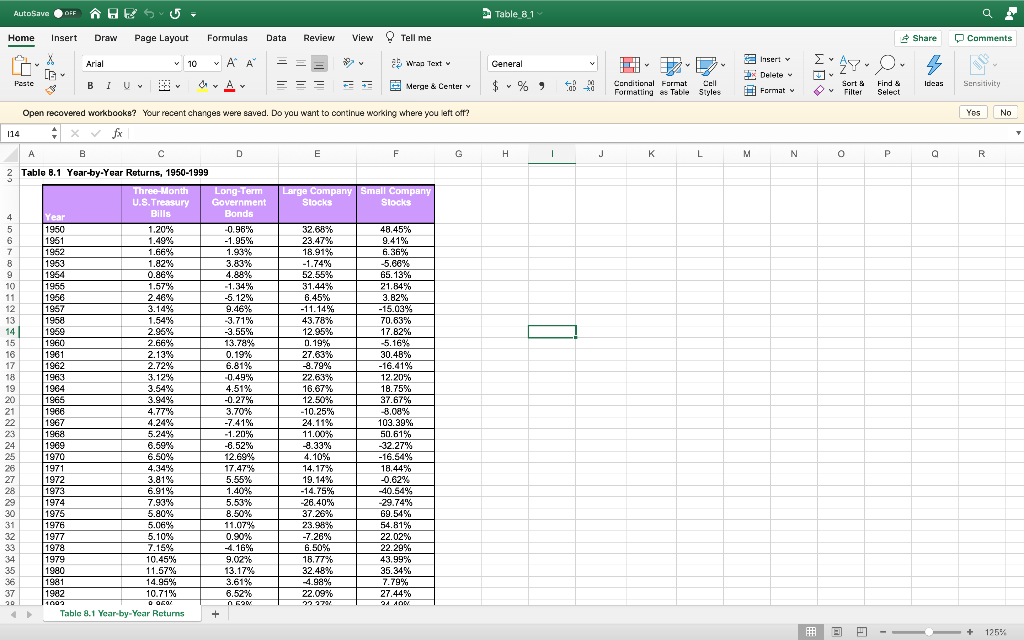The height and width of the screenshot is (640, 1024).
Task: Click the Redo arrow in the title bar
Action: [175, 14]
